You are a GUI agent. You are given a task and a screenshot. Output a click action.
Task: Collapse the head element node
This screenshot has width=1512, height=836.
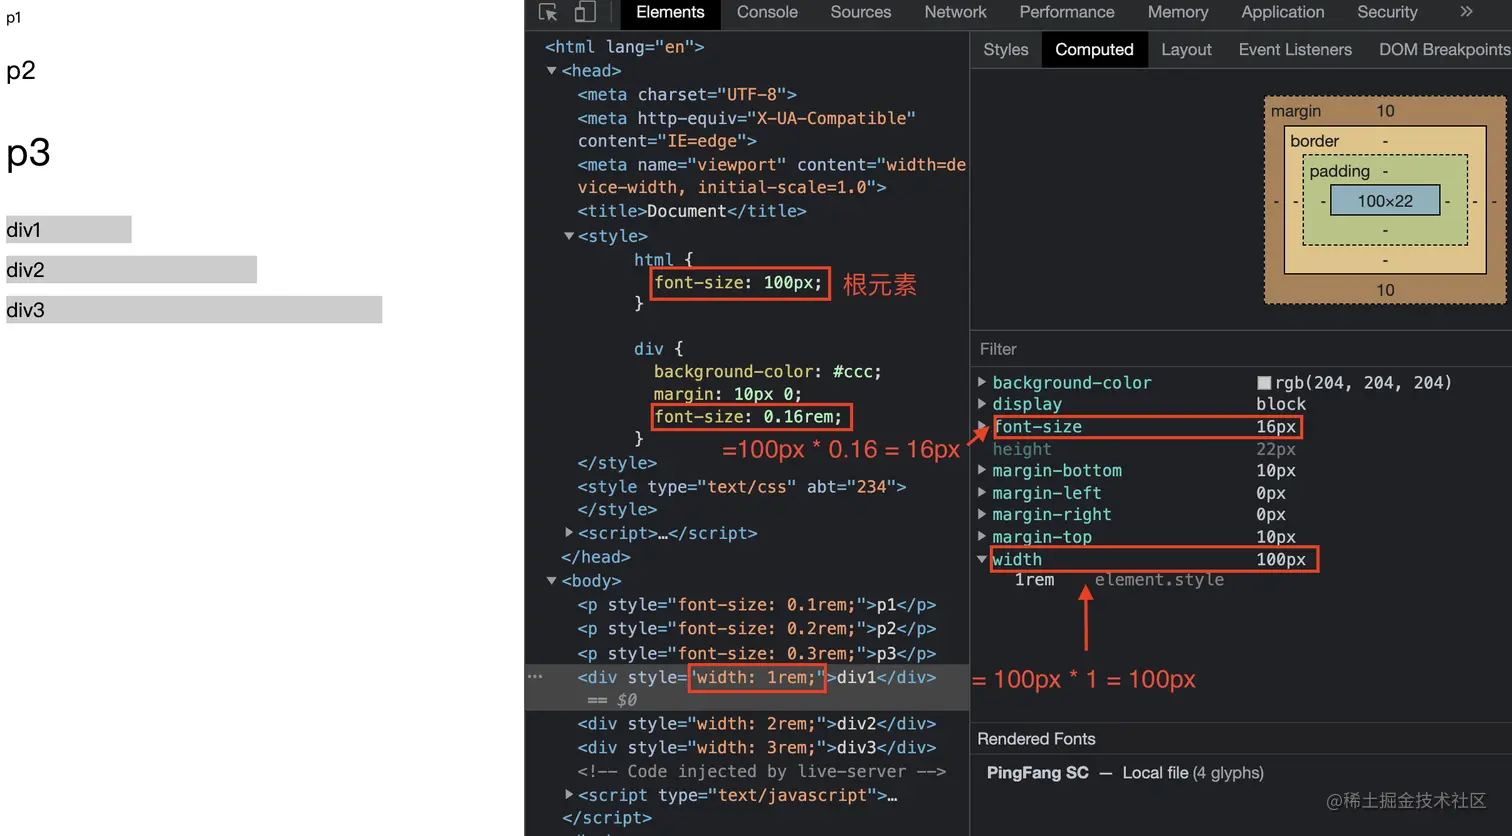(x=551, y=71)
